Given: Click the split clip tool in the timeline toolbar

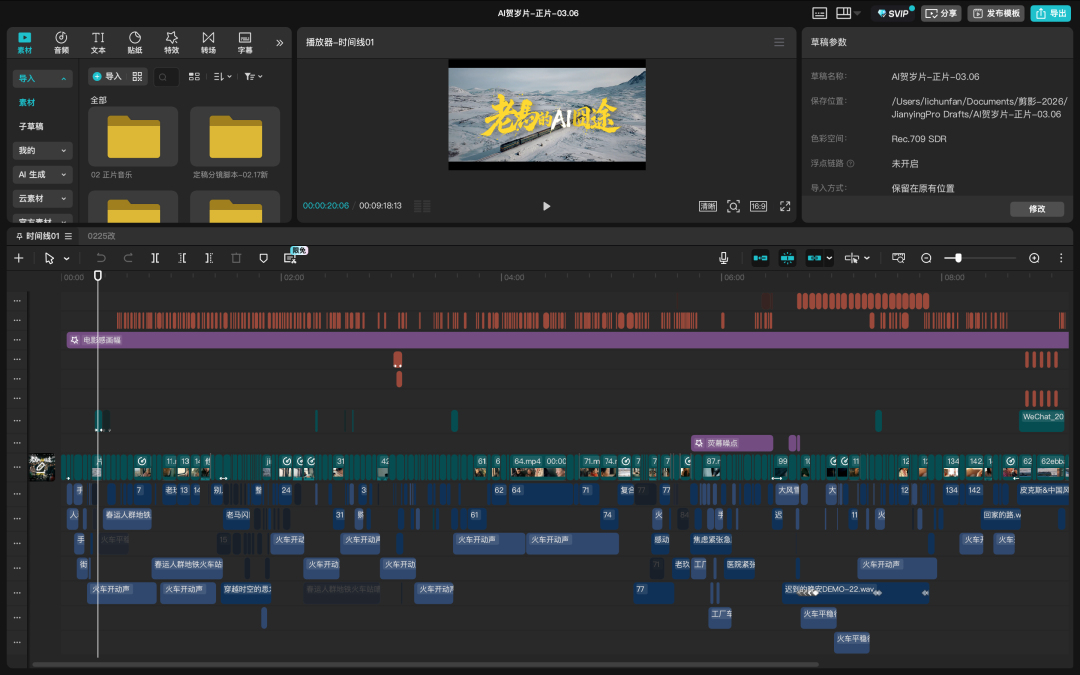Looking at the screenshot, I should [155, 258].
